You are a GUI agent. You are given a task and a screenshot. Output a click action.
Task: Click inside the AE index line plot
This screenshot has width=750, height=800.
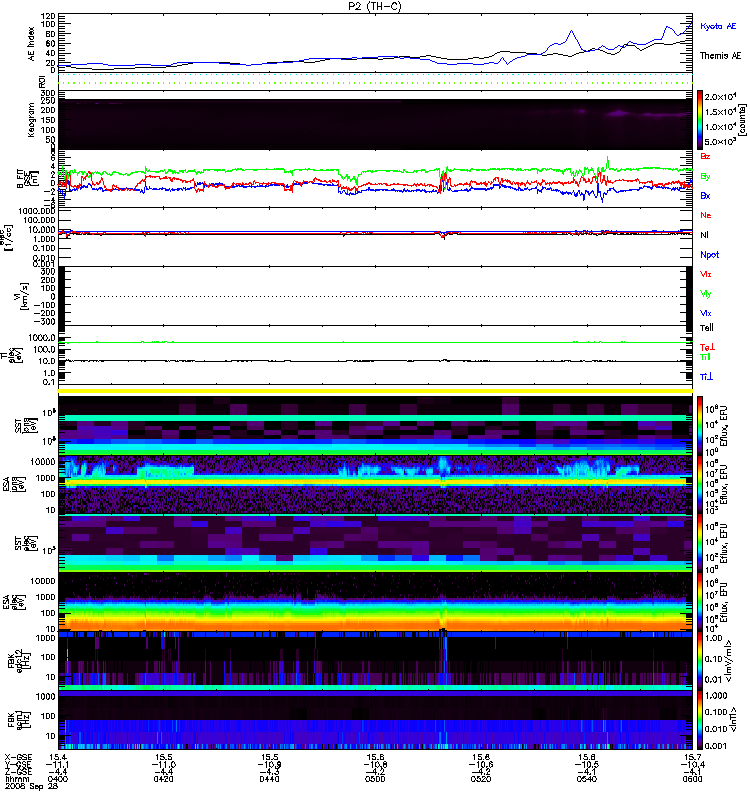(375, 43)
